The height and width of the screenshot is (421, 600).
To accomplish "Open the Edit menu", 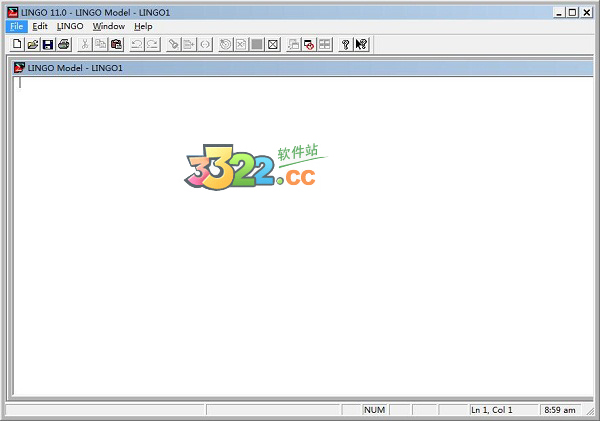I will click(x=40, y=26).
